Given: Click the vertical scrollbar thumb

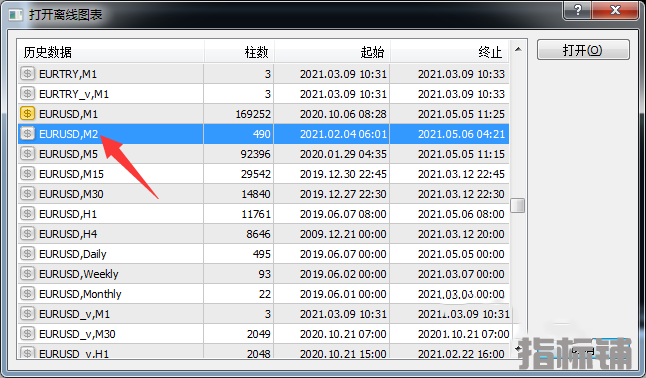Looking at the screenshot, I should coord(518,205).
